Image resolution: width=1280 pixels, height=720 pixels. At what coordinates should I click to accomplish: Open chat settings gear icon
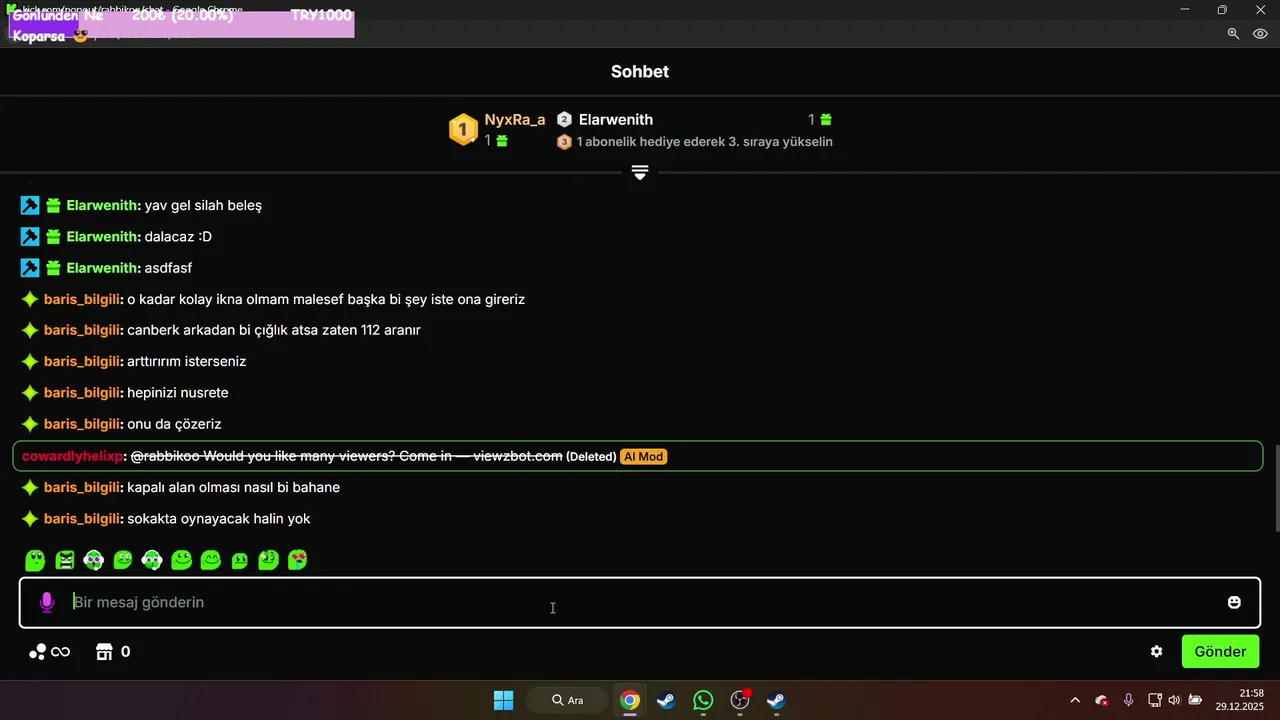(1156, 651)
